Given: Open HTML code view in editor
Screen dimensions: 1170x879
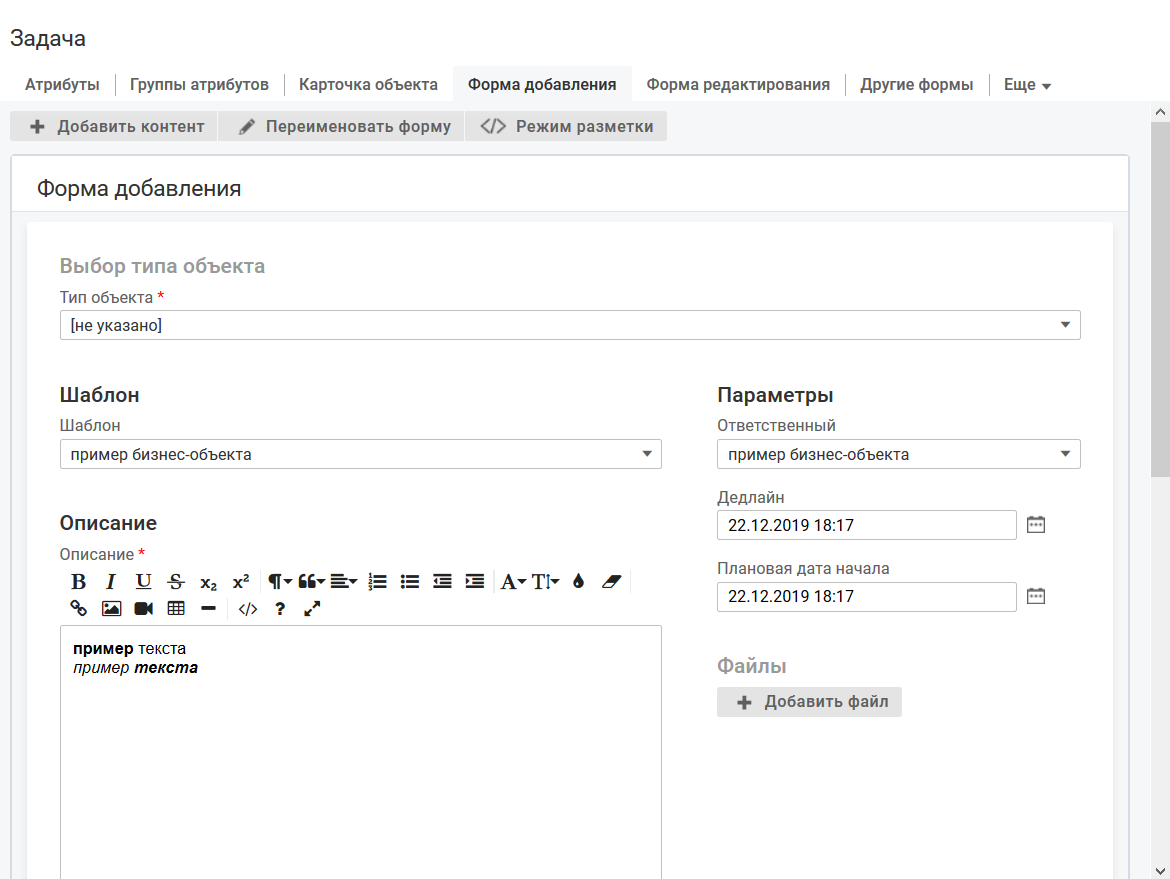Looking at the screenshot, I should tap(248, 608).
